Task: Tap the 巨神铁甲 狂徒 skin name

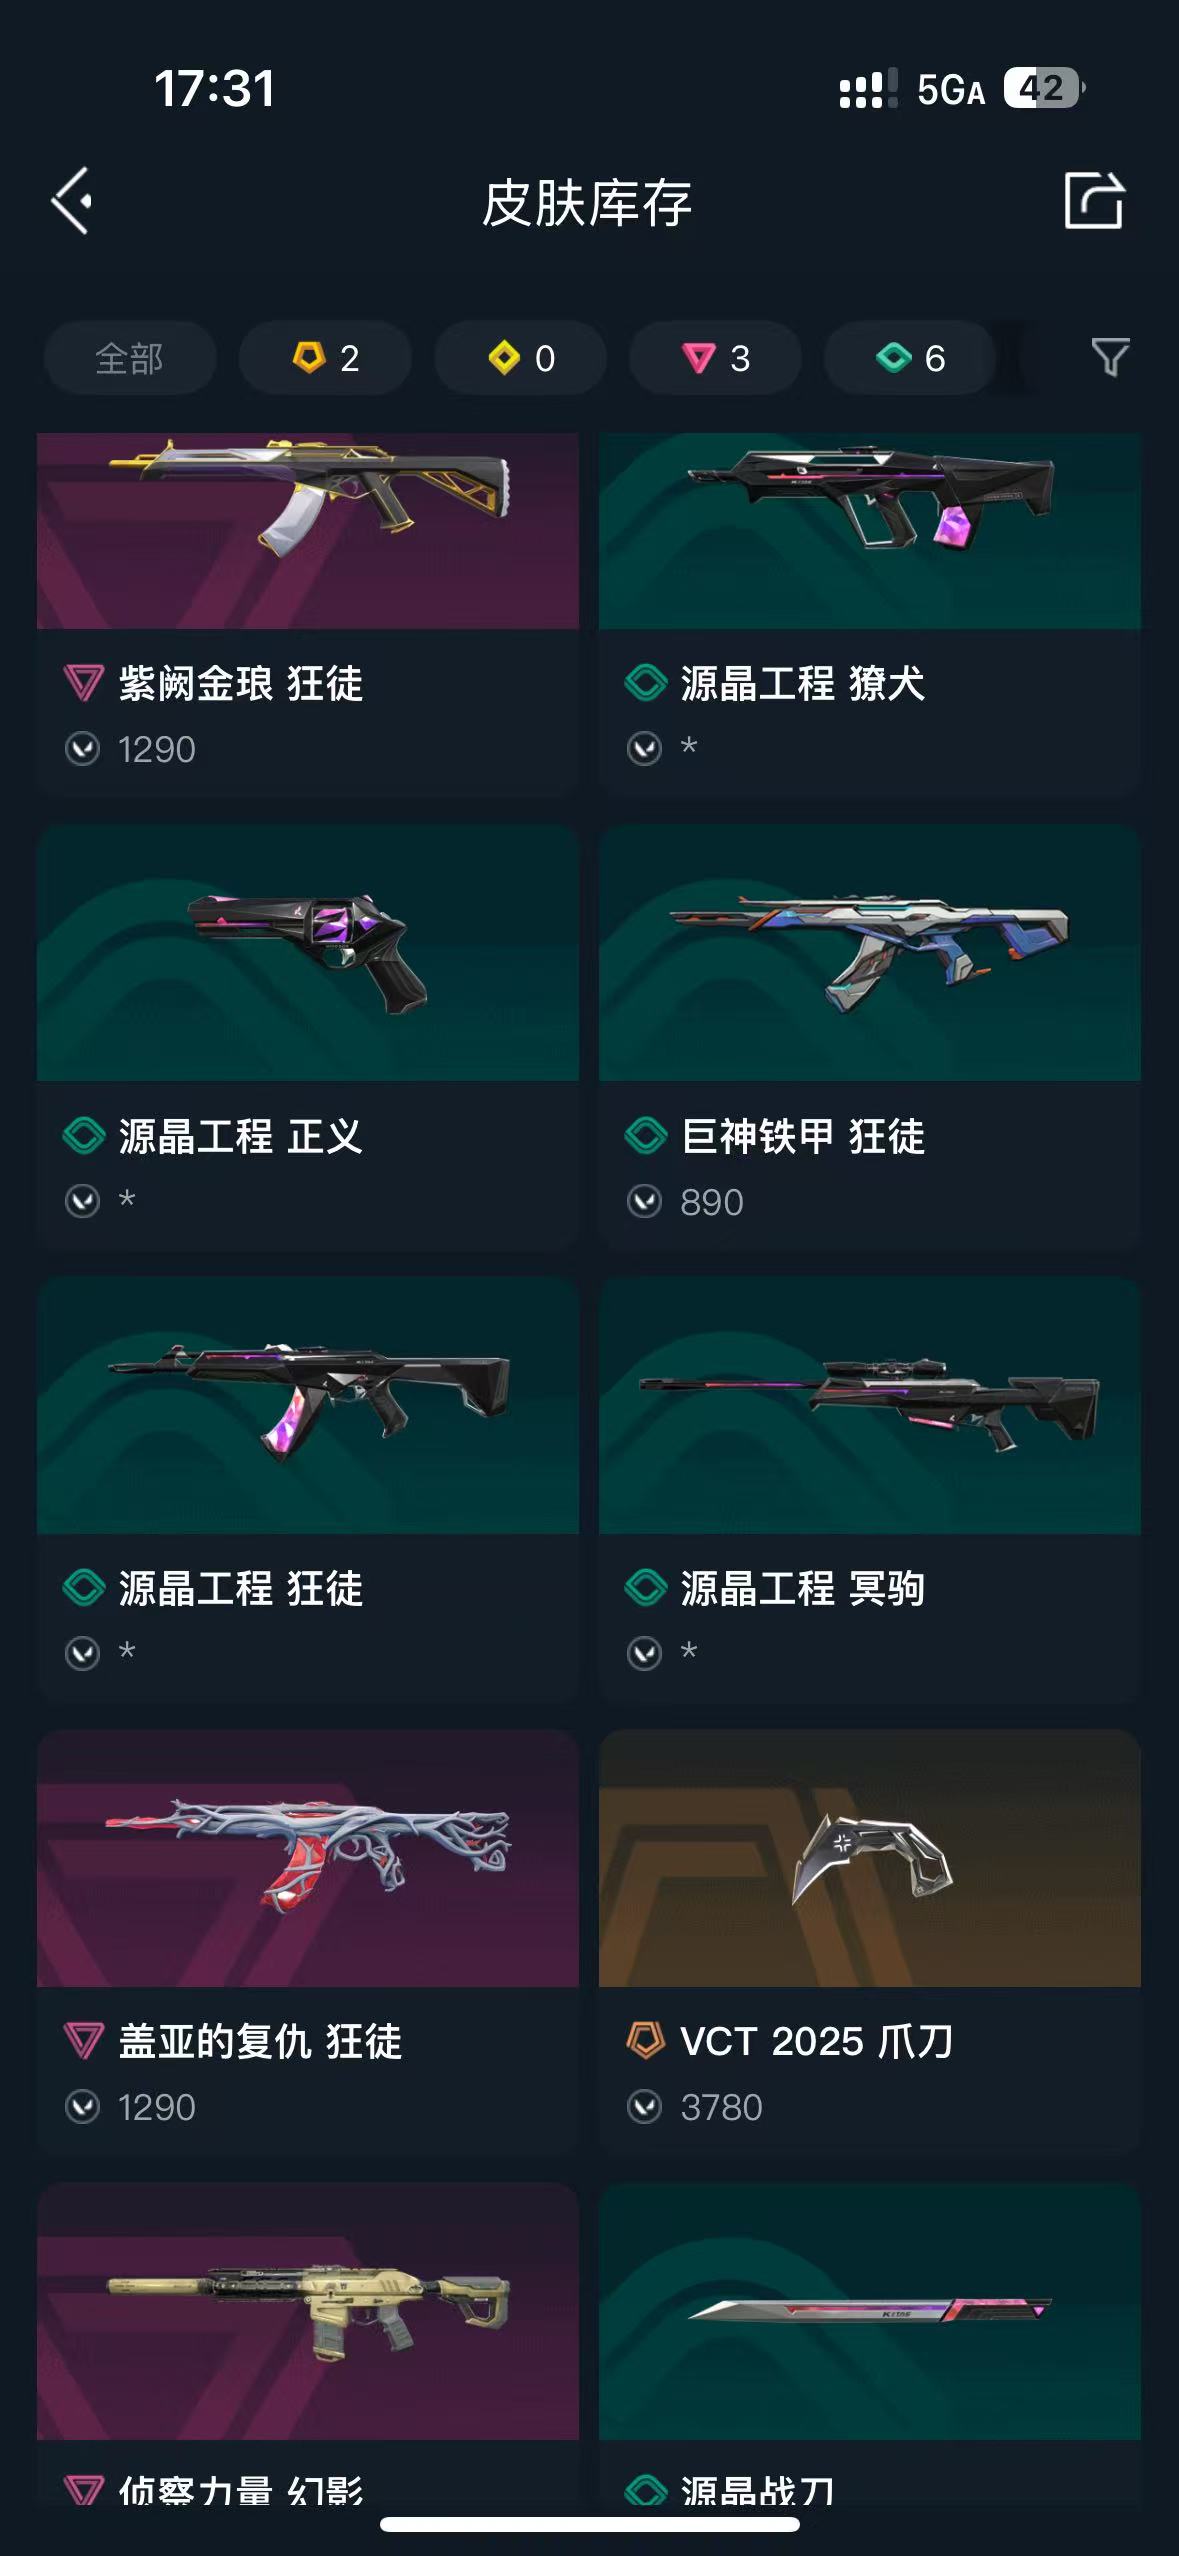Action: coord(803,1136)
